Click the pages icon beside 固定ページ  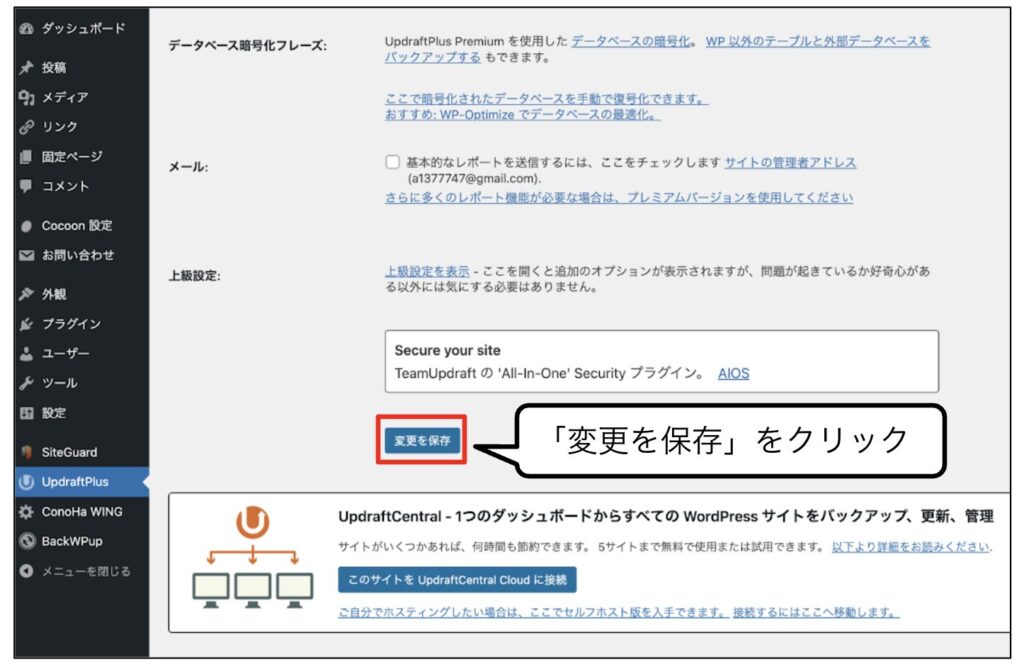click(26, 157)
